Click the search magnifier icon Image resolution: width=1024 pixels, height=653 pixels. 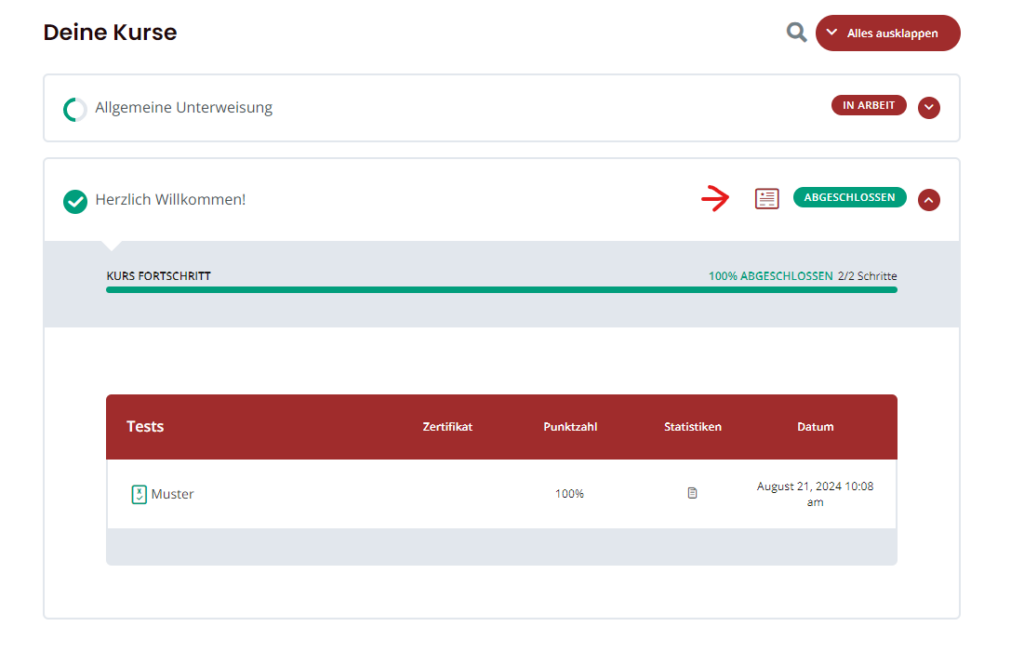click(x=796, y=33)
